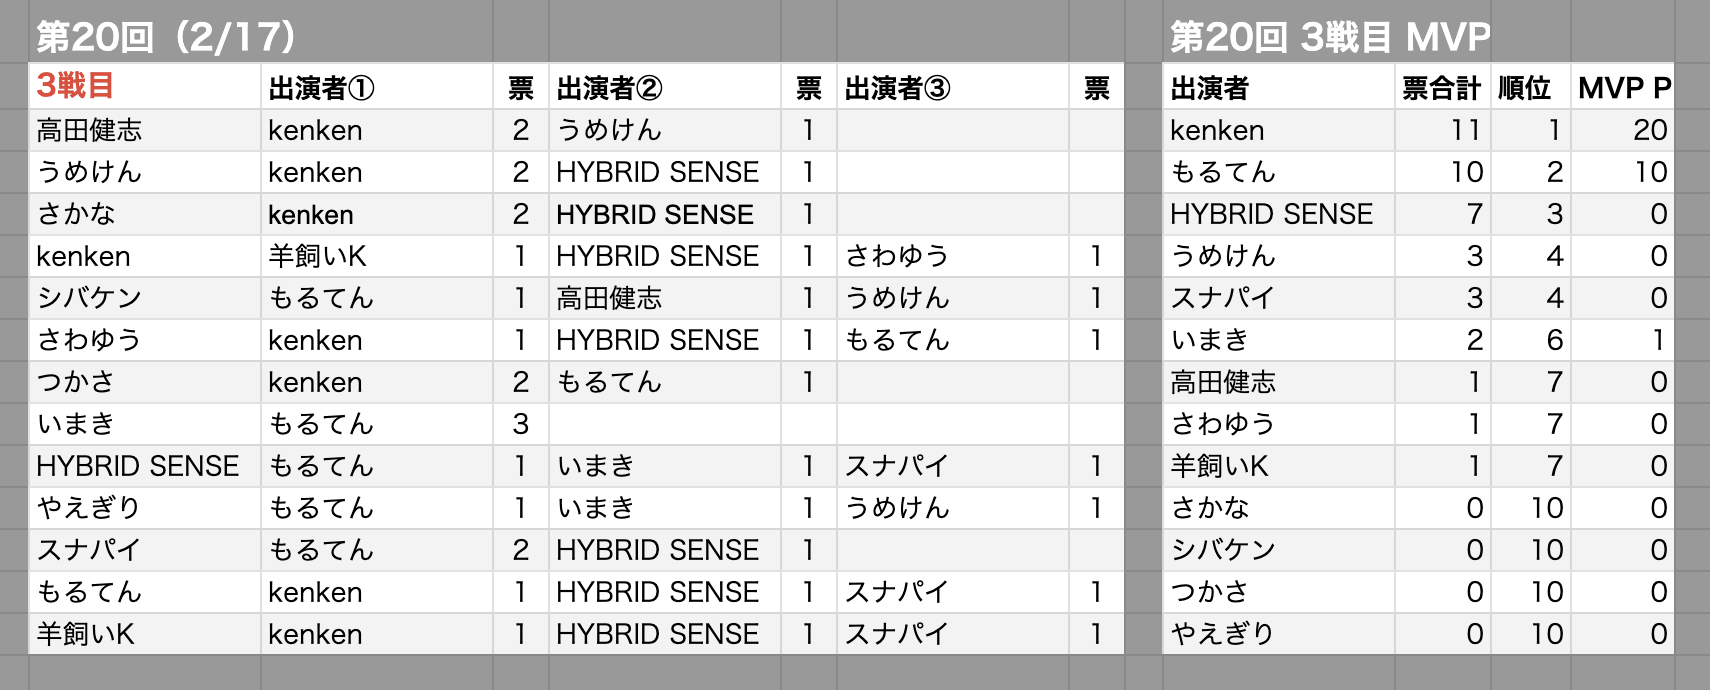The image size is (1710, 690).
Task: Click the 出演者① column header
Action: [x=321, y=88]
